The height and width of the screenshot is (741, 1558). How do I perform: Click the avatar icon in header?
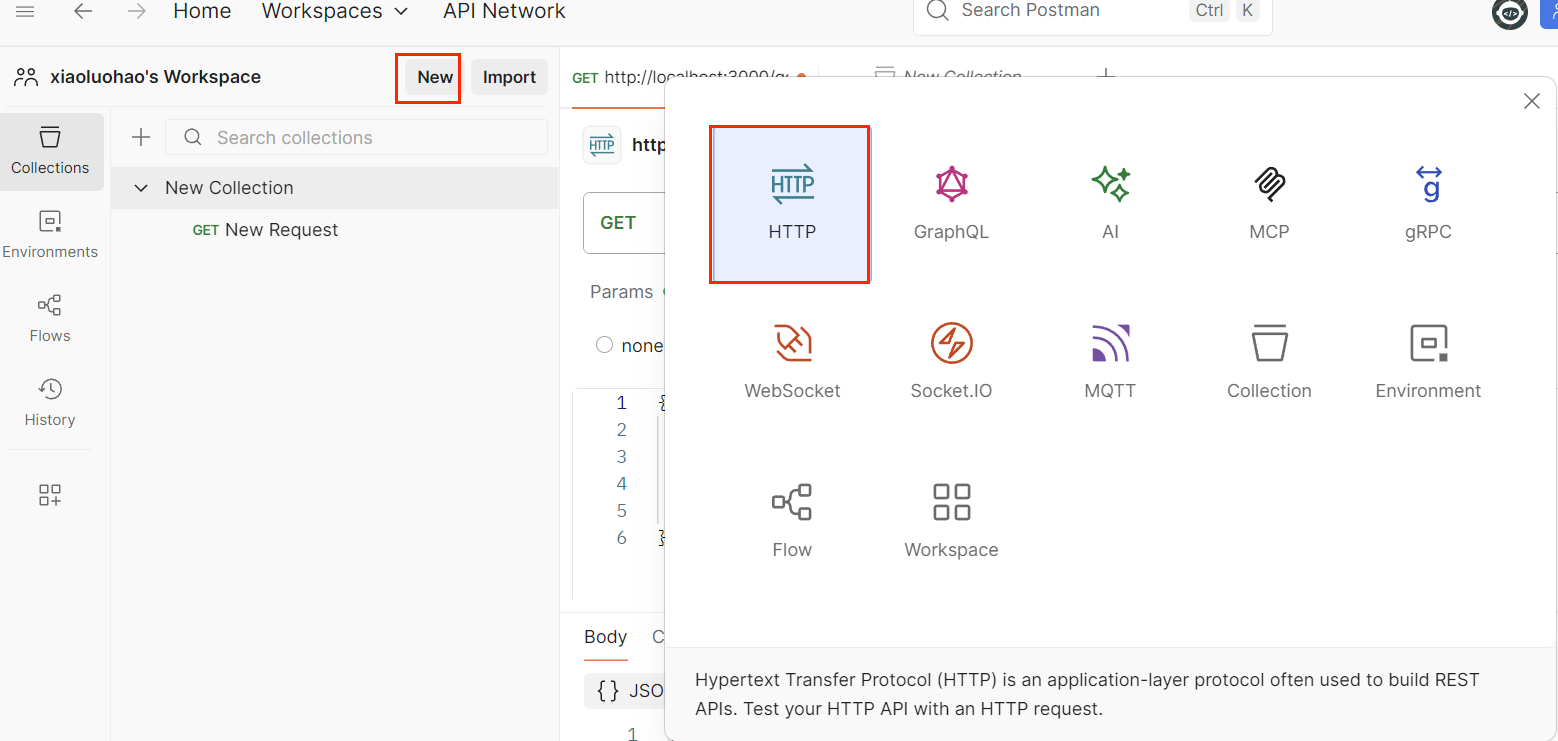pos(1510,13)
